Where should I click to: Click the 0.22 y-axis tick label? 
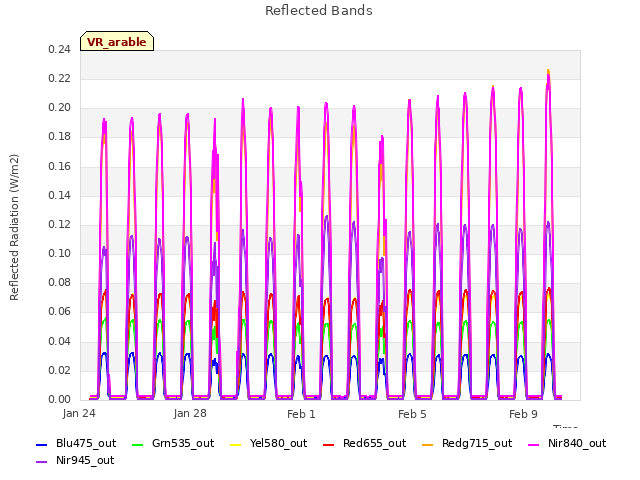60,79
